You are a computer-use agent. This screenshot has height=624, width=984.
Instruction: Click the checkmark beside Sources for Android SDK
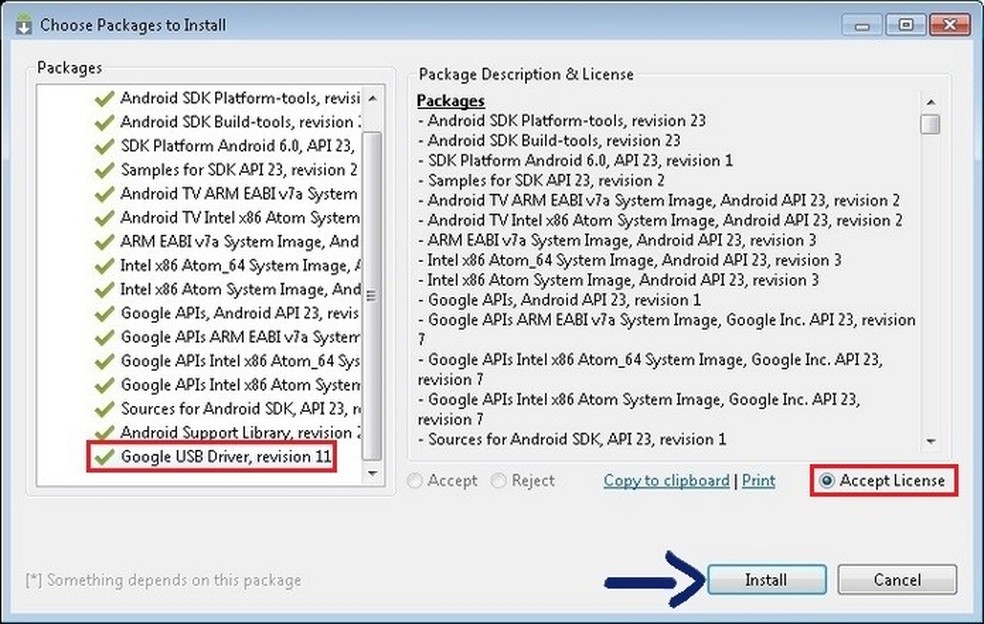tap(104, 409)
